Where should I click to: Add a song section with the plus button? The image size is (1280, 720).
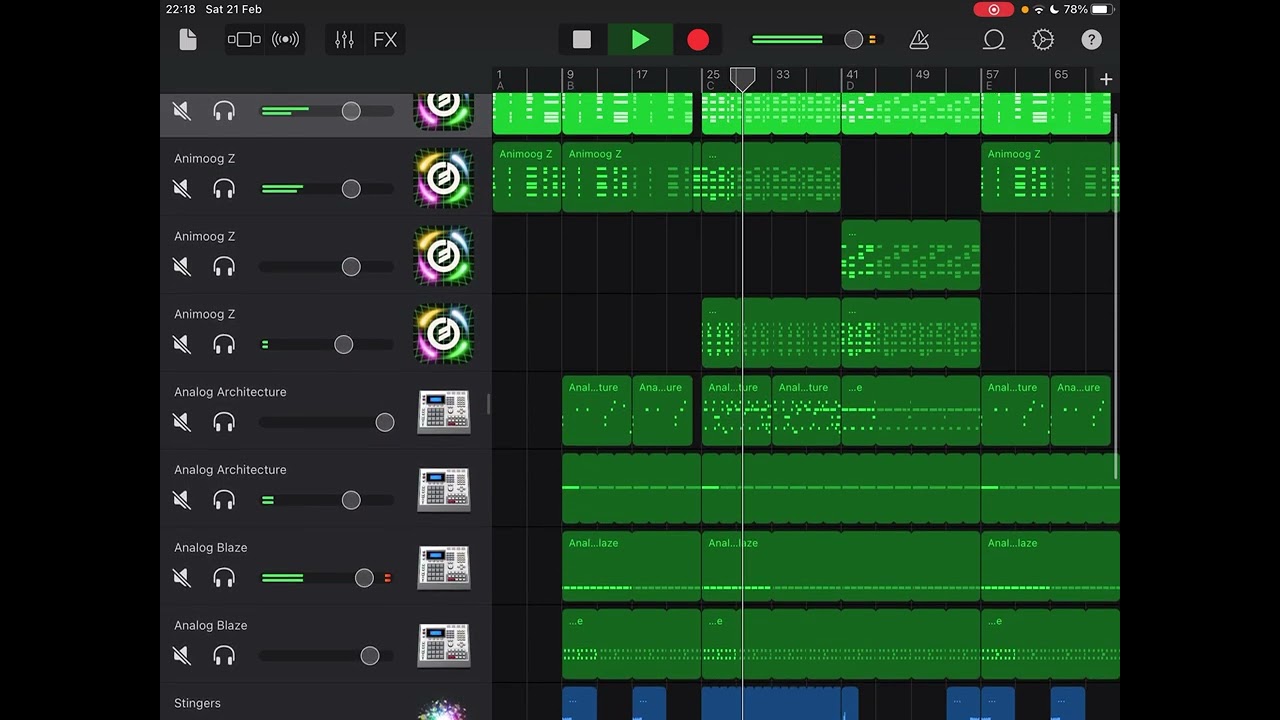point(1106,79)
